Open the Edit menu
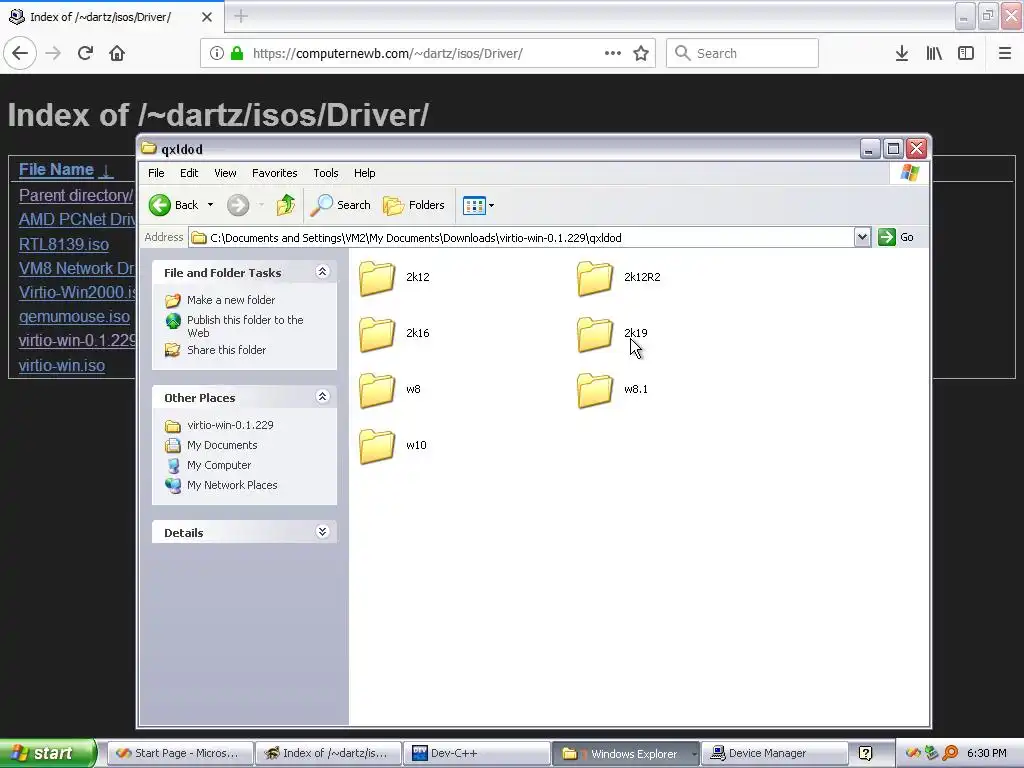1024x768 pixels. tap(189, 173)
